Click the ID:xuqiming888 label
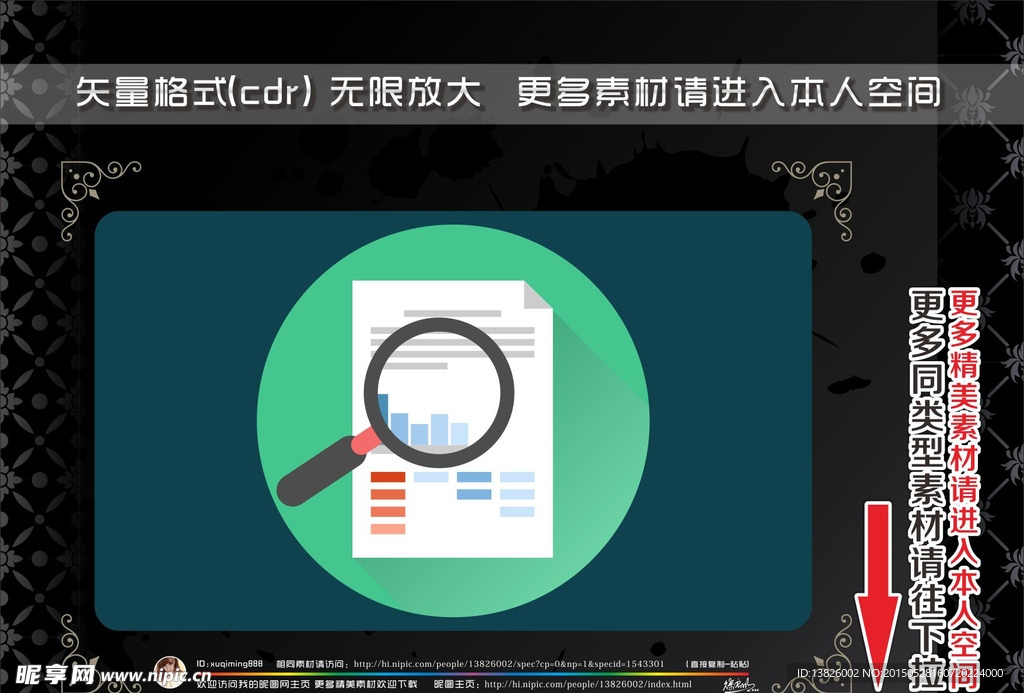The height and width of the screenshot is (693, 1024). (x=229, y=663)
